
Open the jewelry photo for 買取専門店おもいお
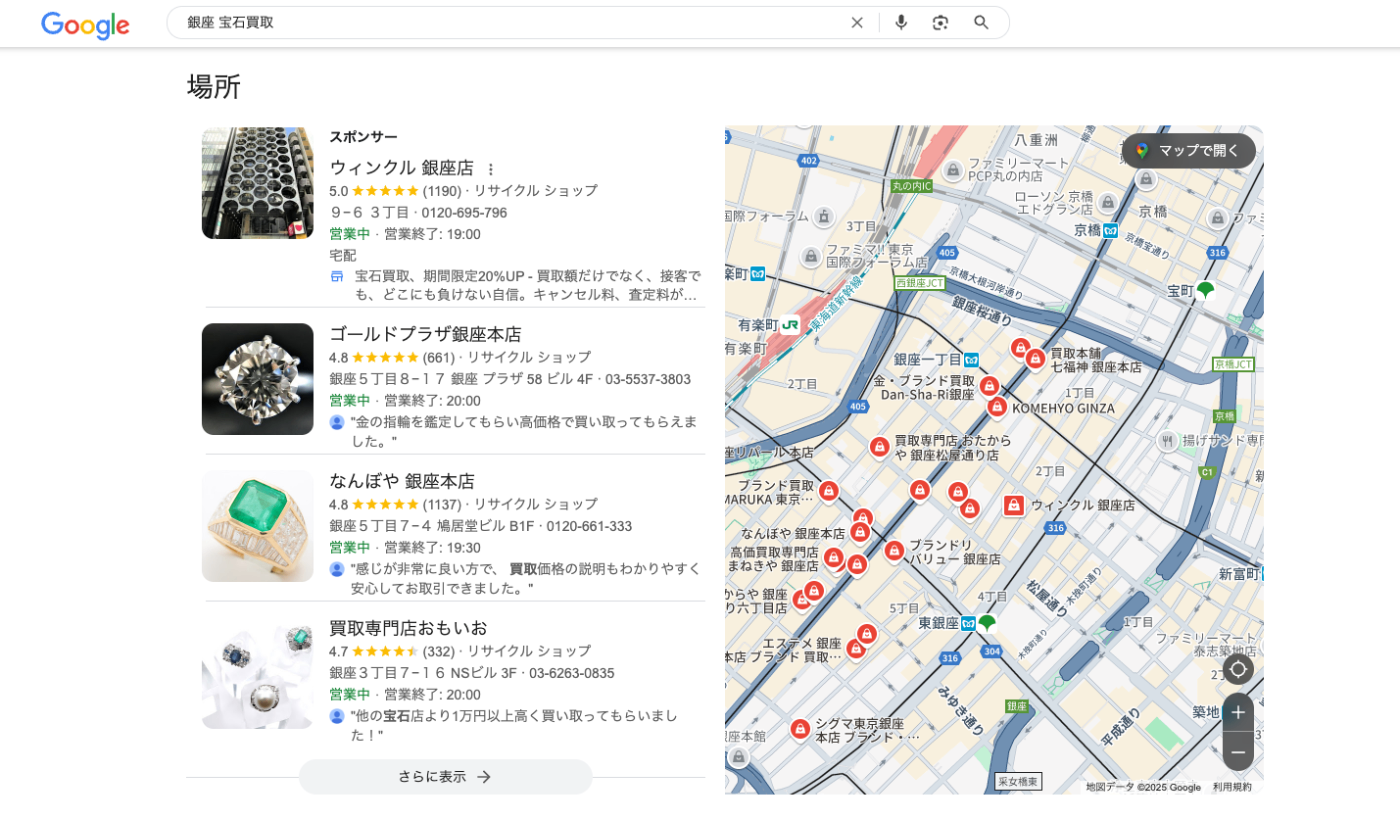pyautogui.click(x=257, y=673)
